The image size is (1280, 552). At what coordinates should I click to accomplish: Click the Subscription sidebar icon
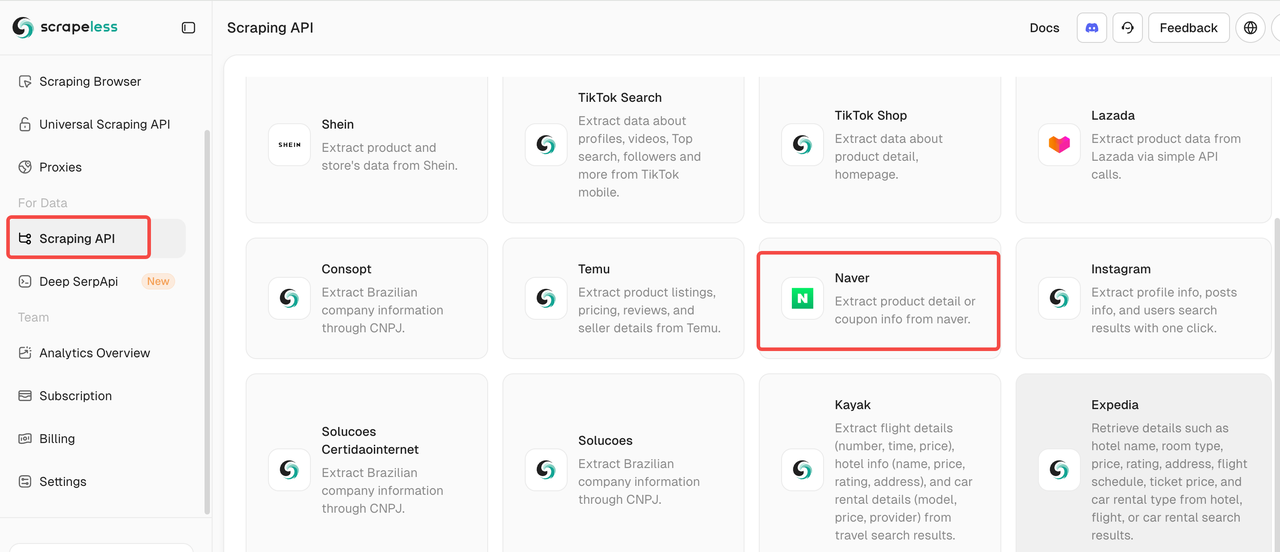25,396
